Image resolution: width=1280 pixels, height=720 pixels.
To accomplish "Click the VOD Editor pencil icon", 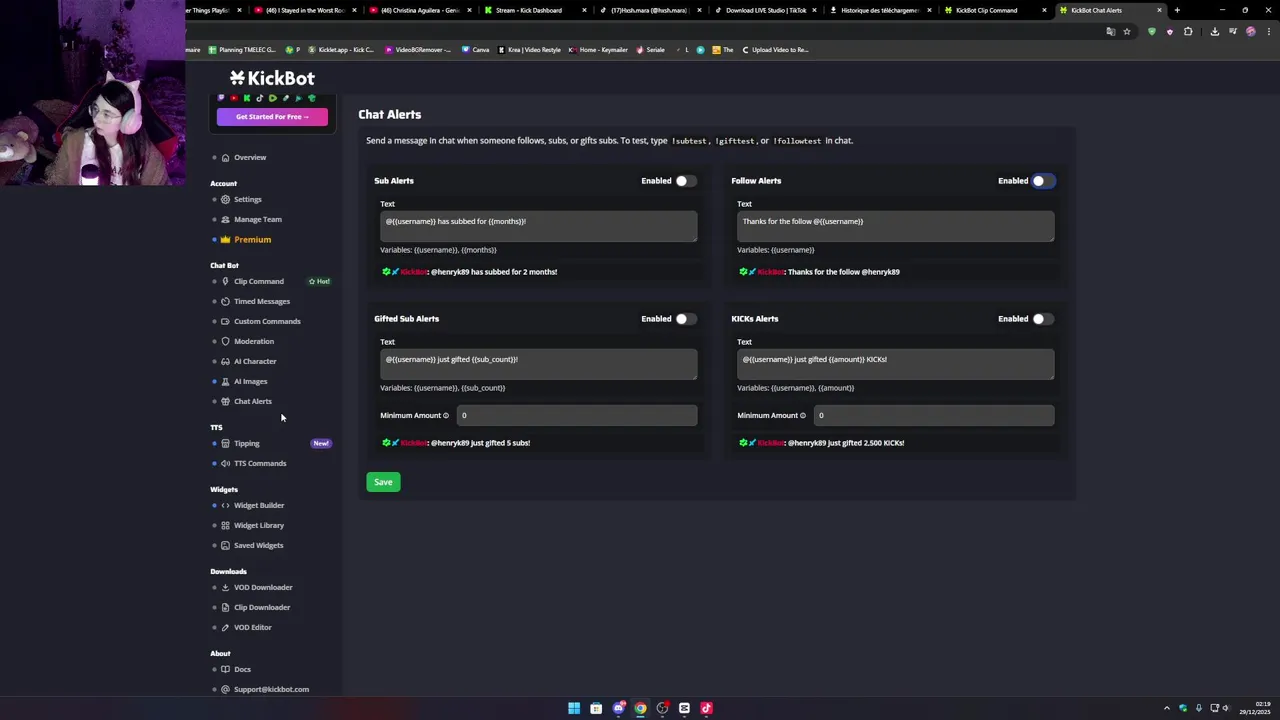I will pos(225,627).
